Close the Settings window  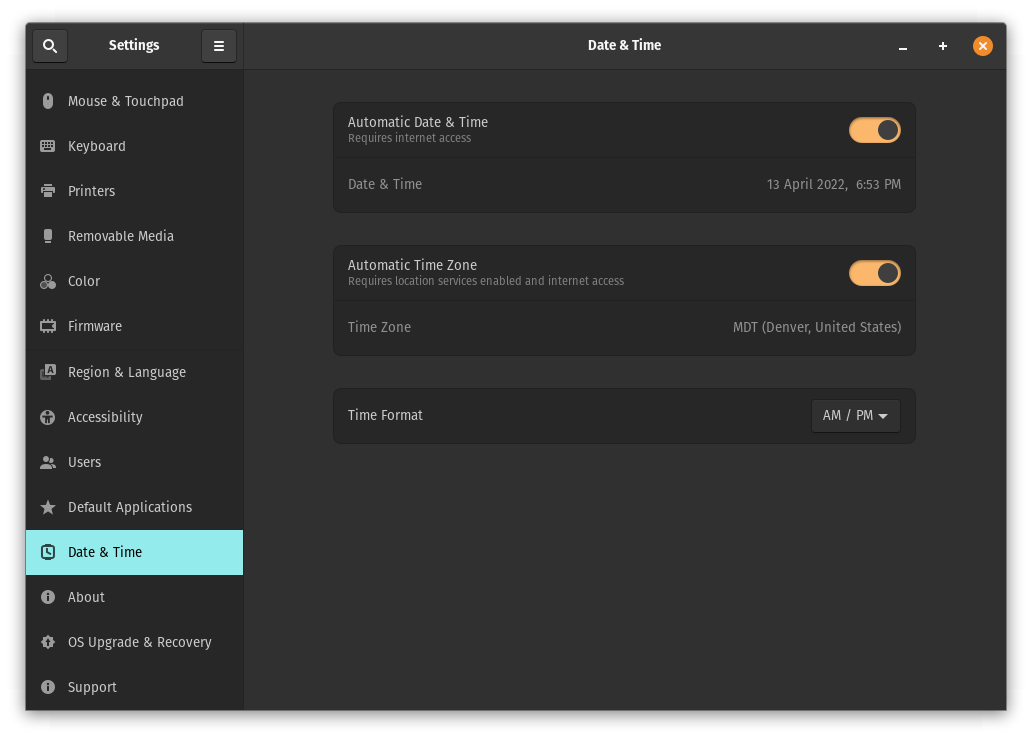click(x=983, y=46)
